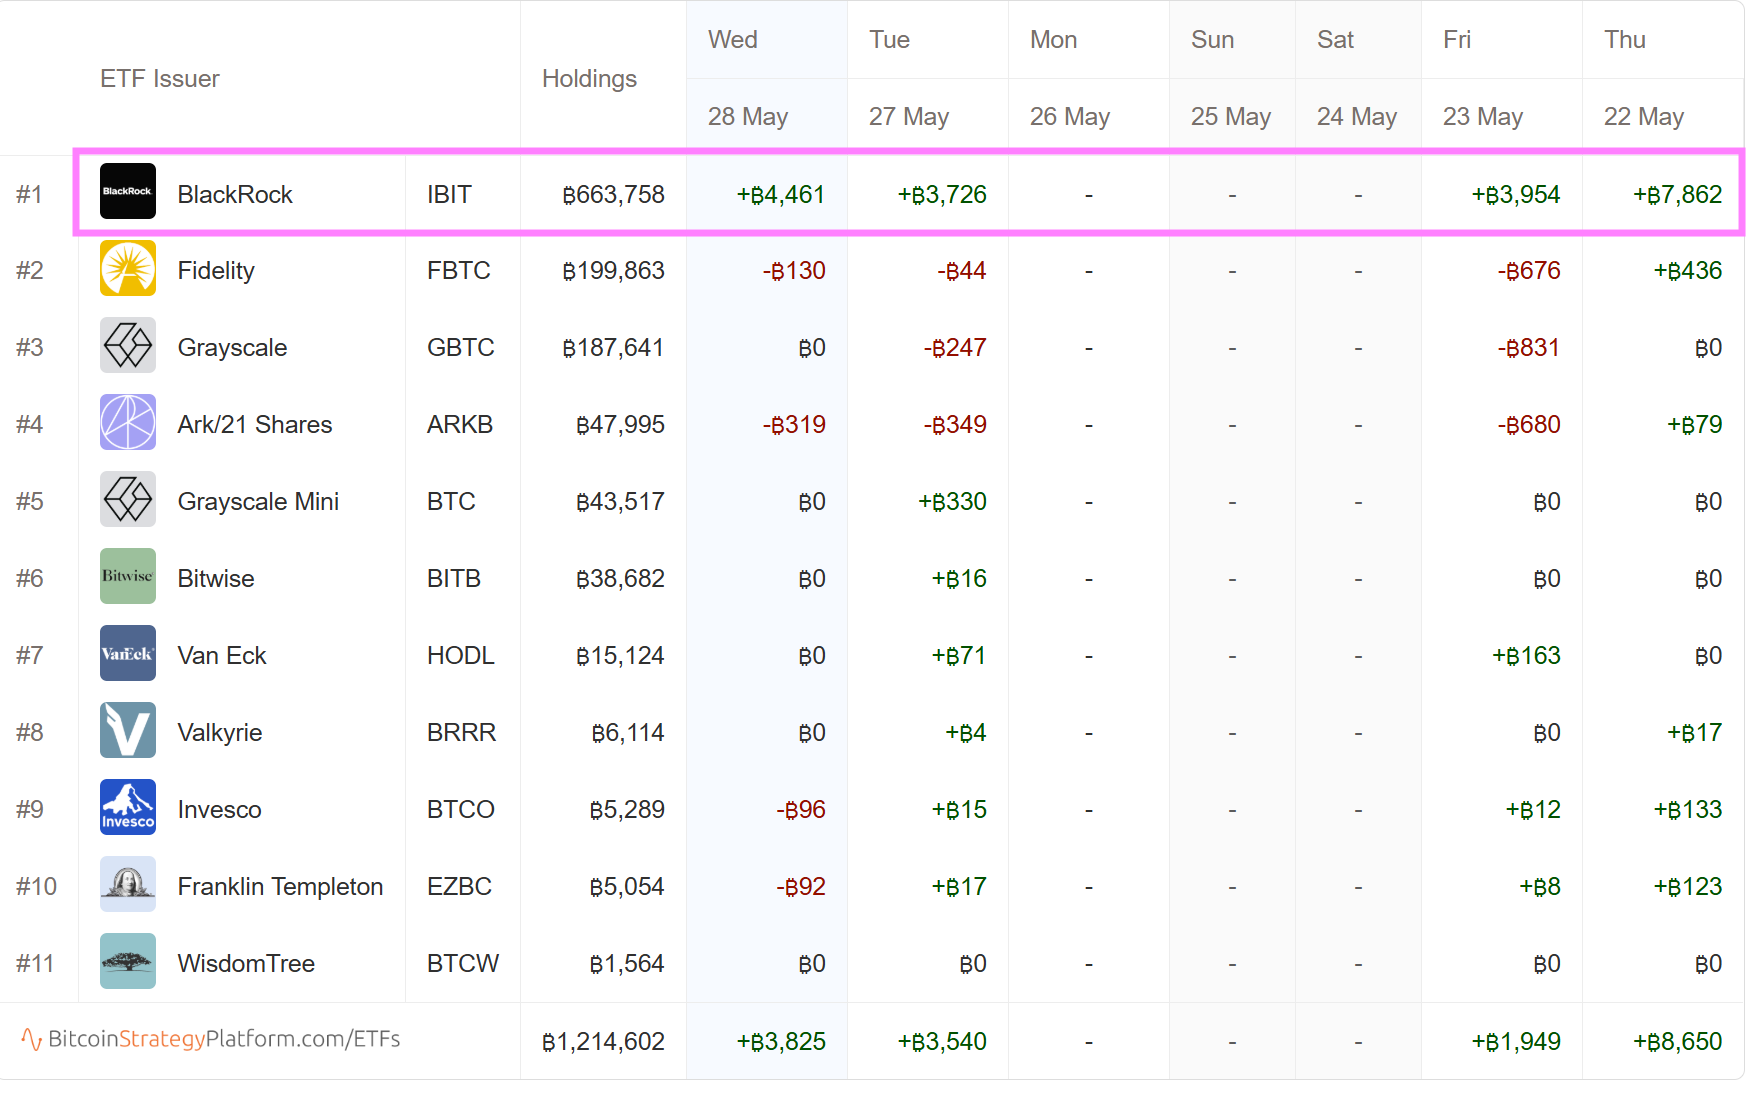This screenshot has height=1099, width=1754.
Task: Click total 22 May flow +₿8,650
Action: coord(1678,1042)
